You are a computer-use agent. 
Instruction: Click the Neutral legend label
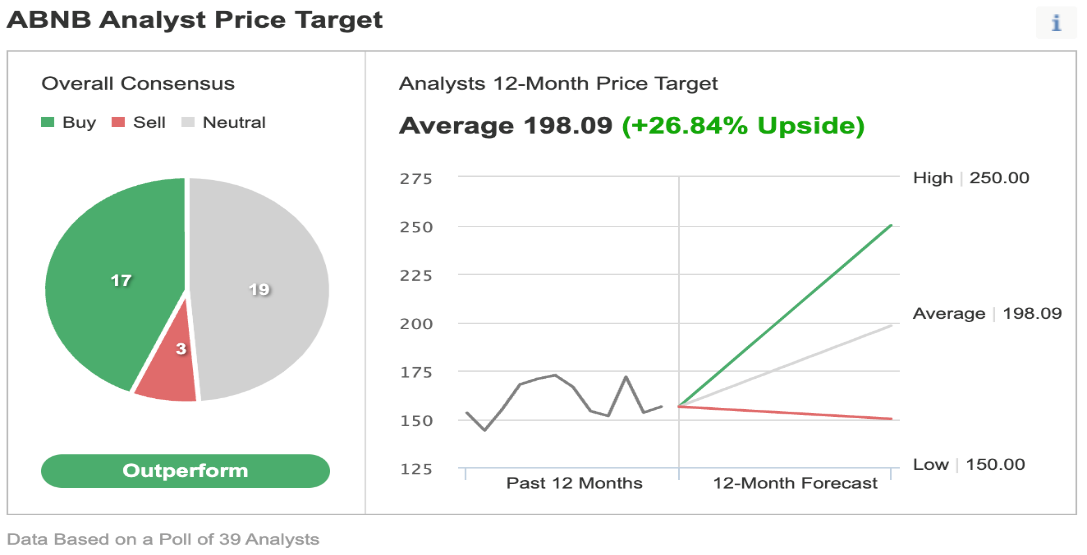(x=234, y=123)
